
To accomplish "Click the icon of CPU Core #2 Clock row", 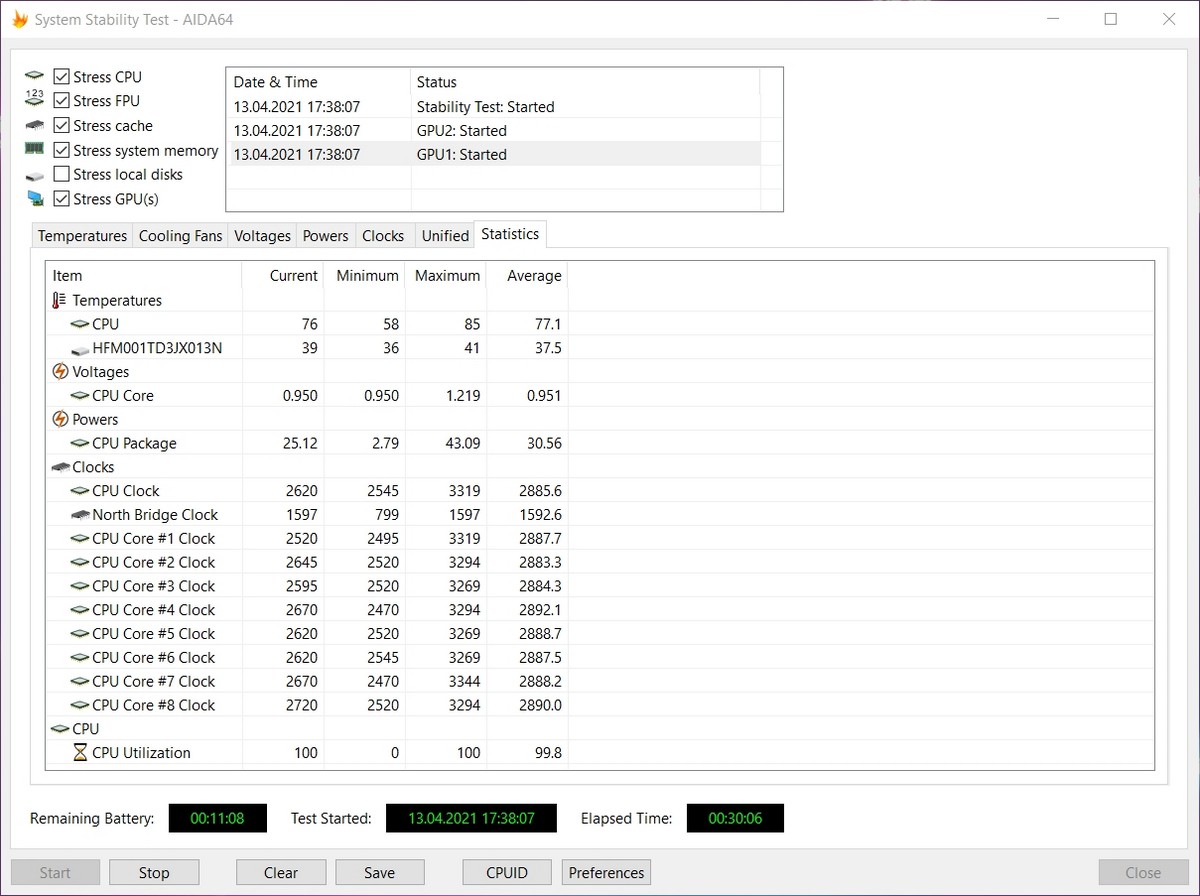I will 80,562.
